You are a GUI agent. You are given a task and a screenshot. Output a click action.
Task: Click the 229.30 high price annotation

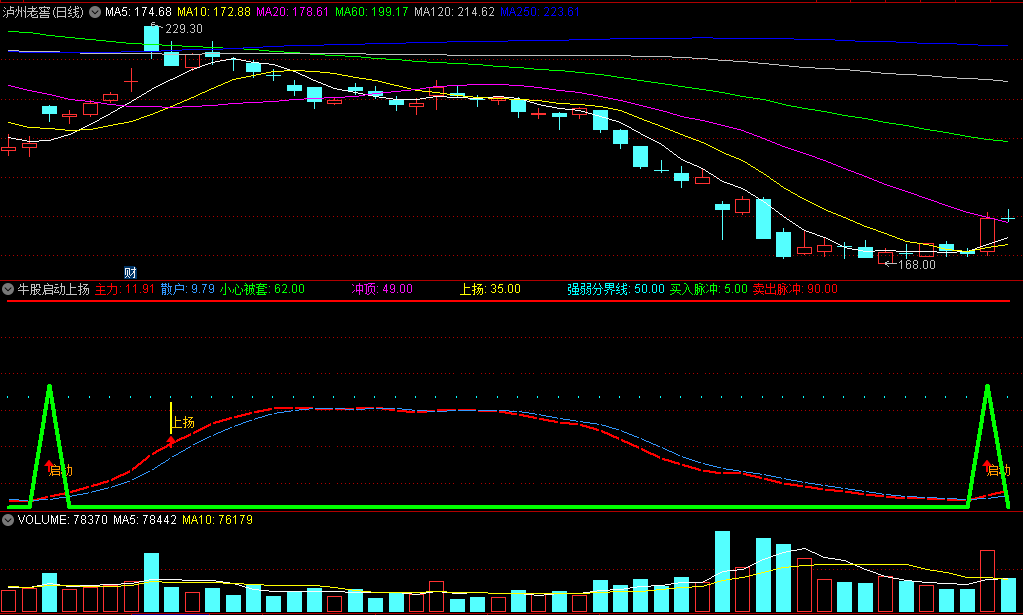click(x=183, y=29)
